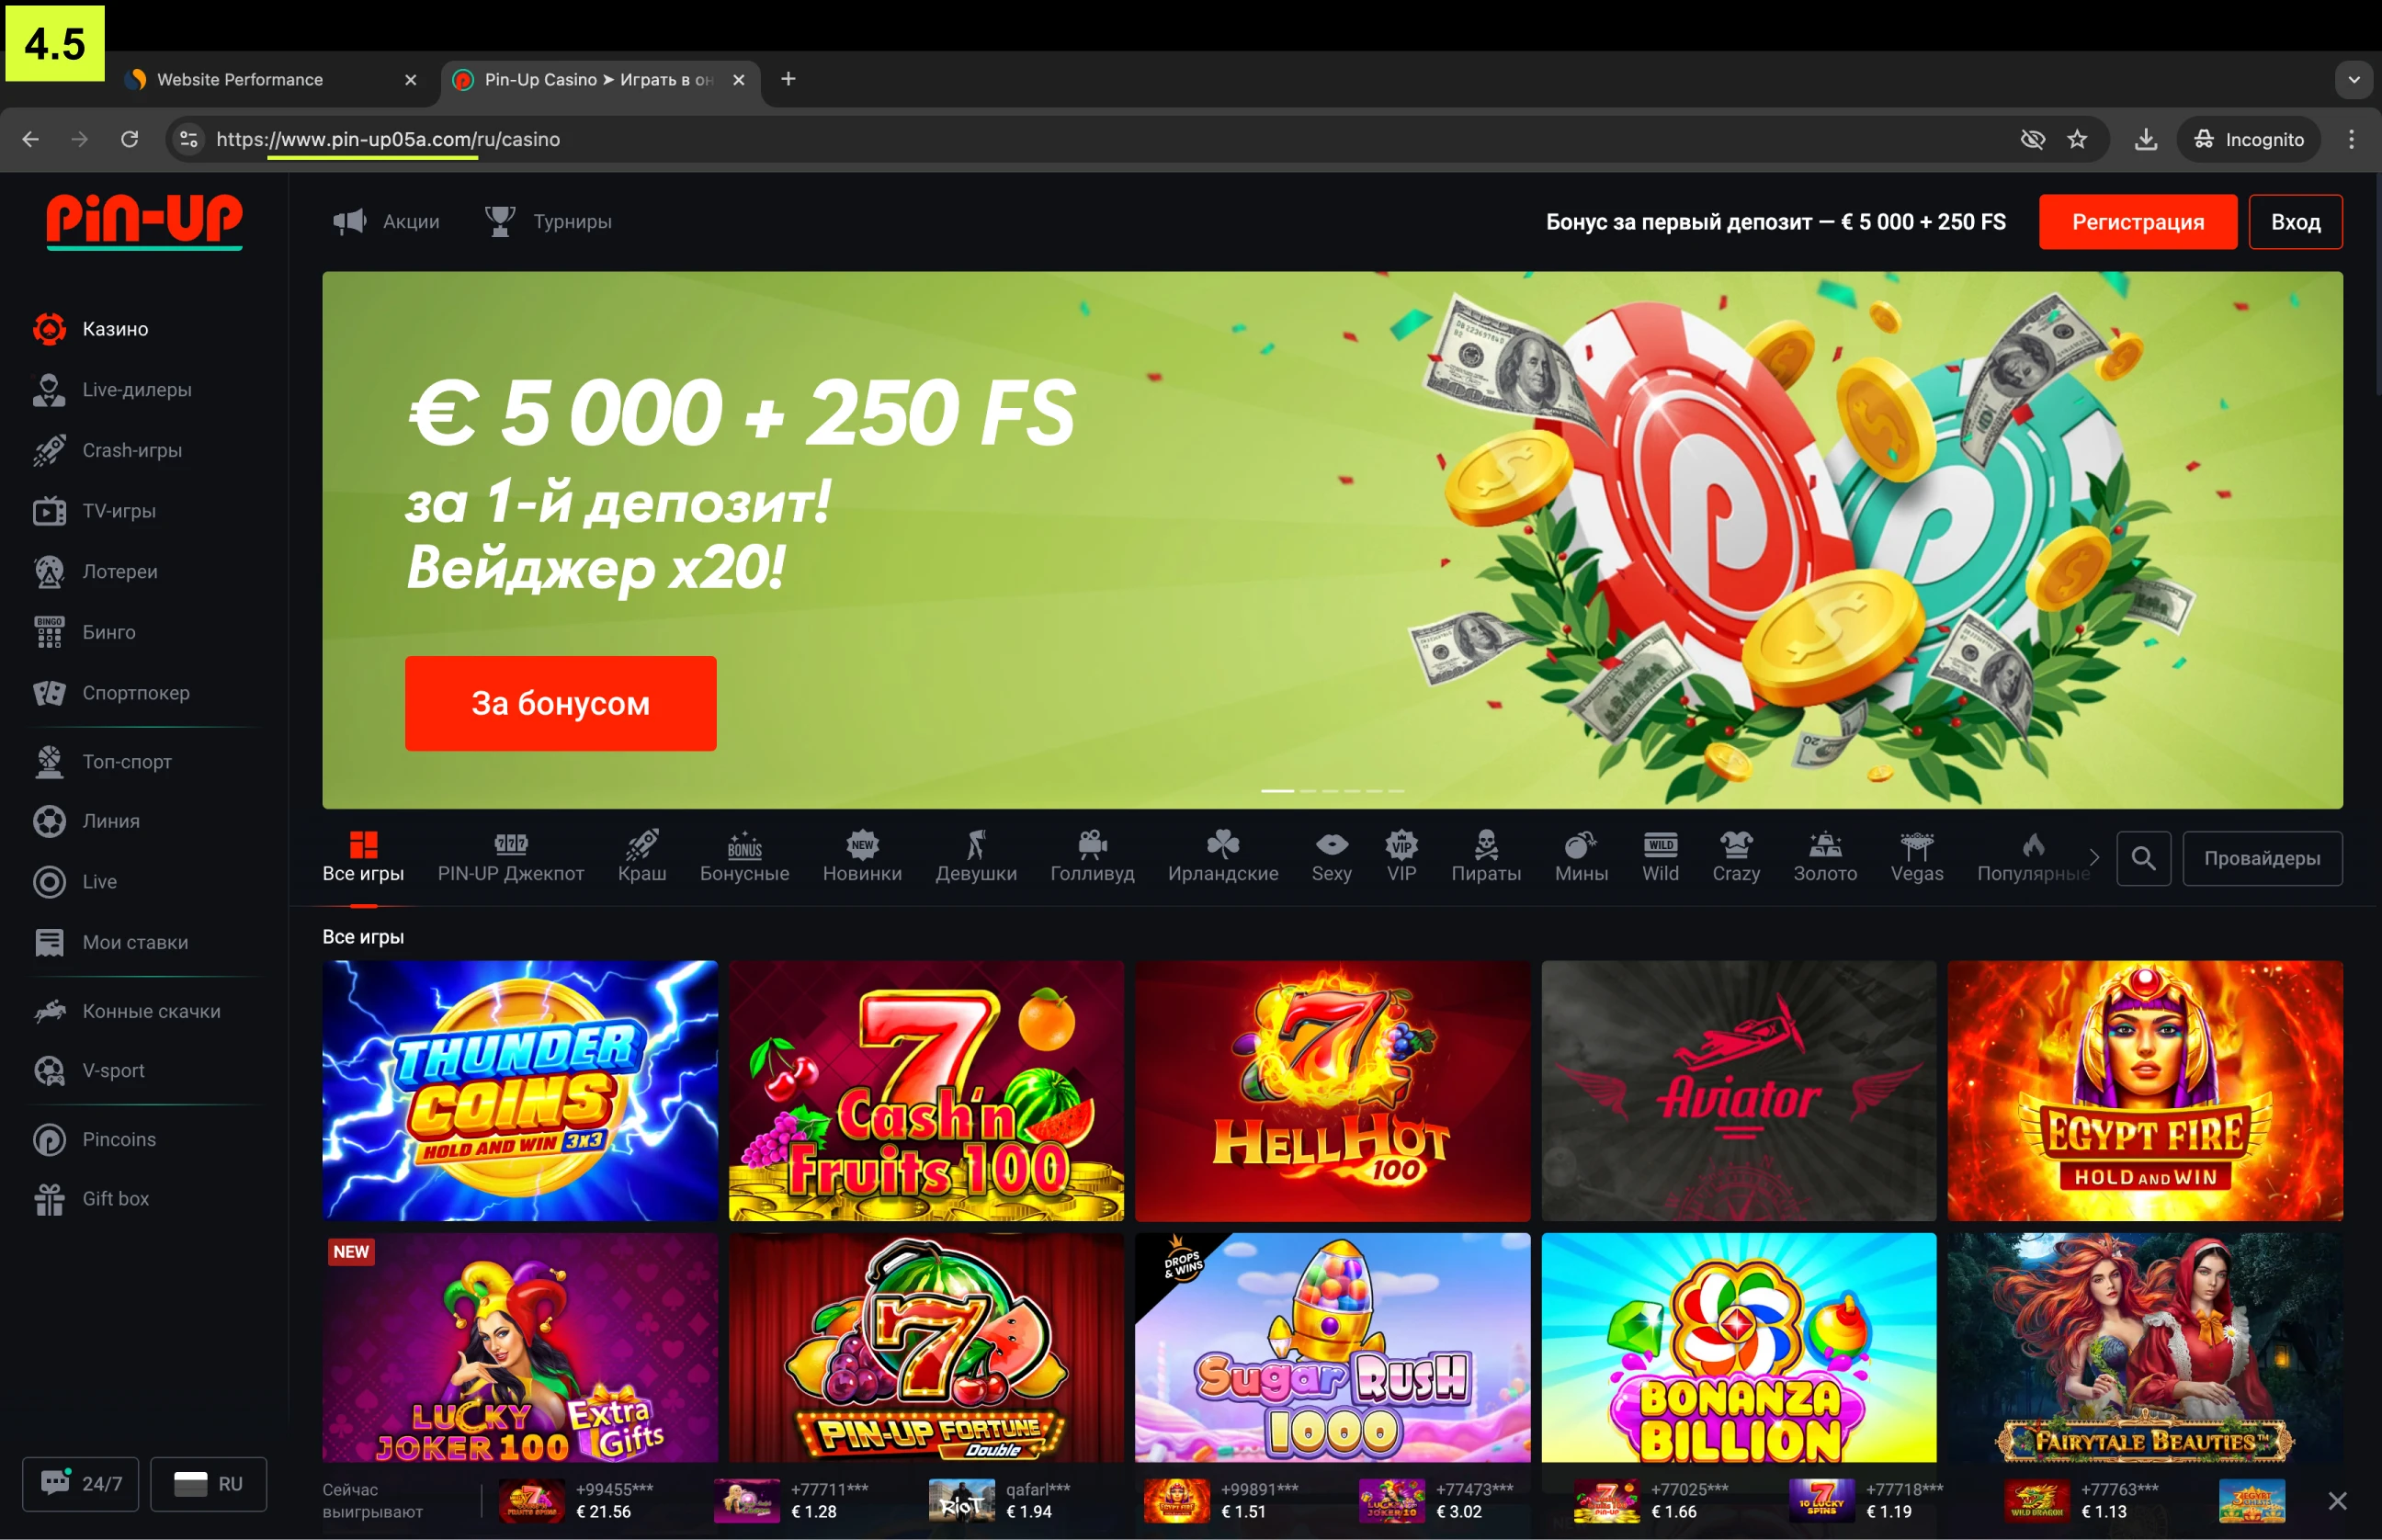Open the Турниры trophy icon

499,221
